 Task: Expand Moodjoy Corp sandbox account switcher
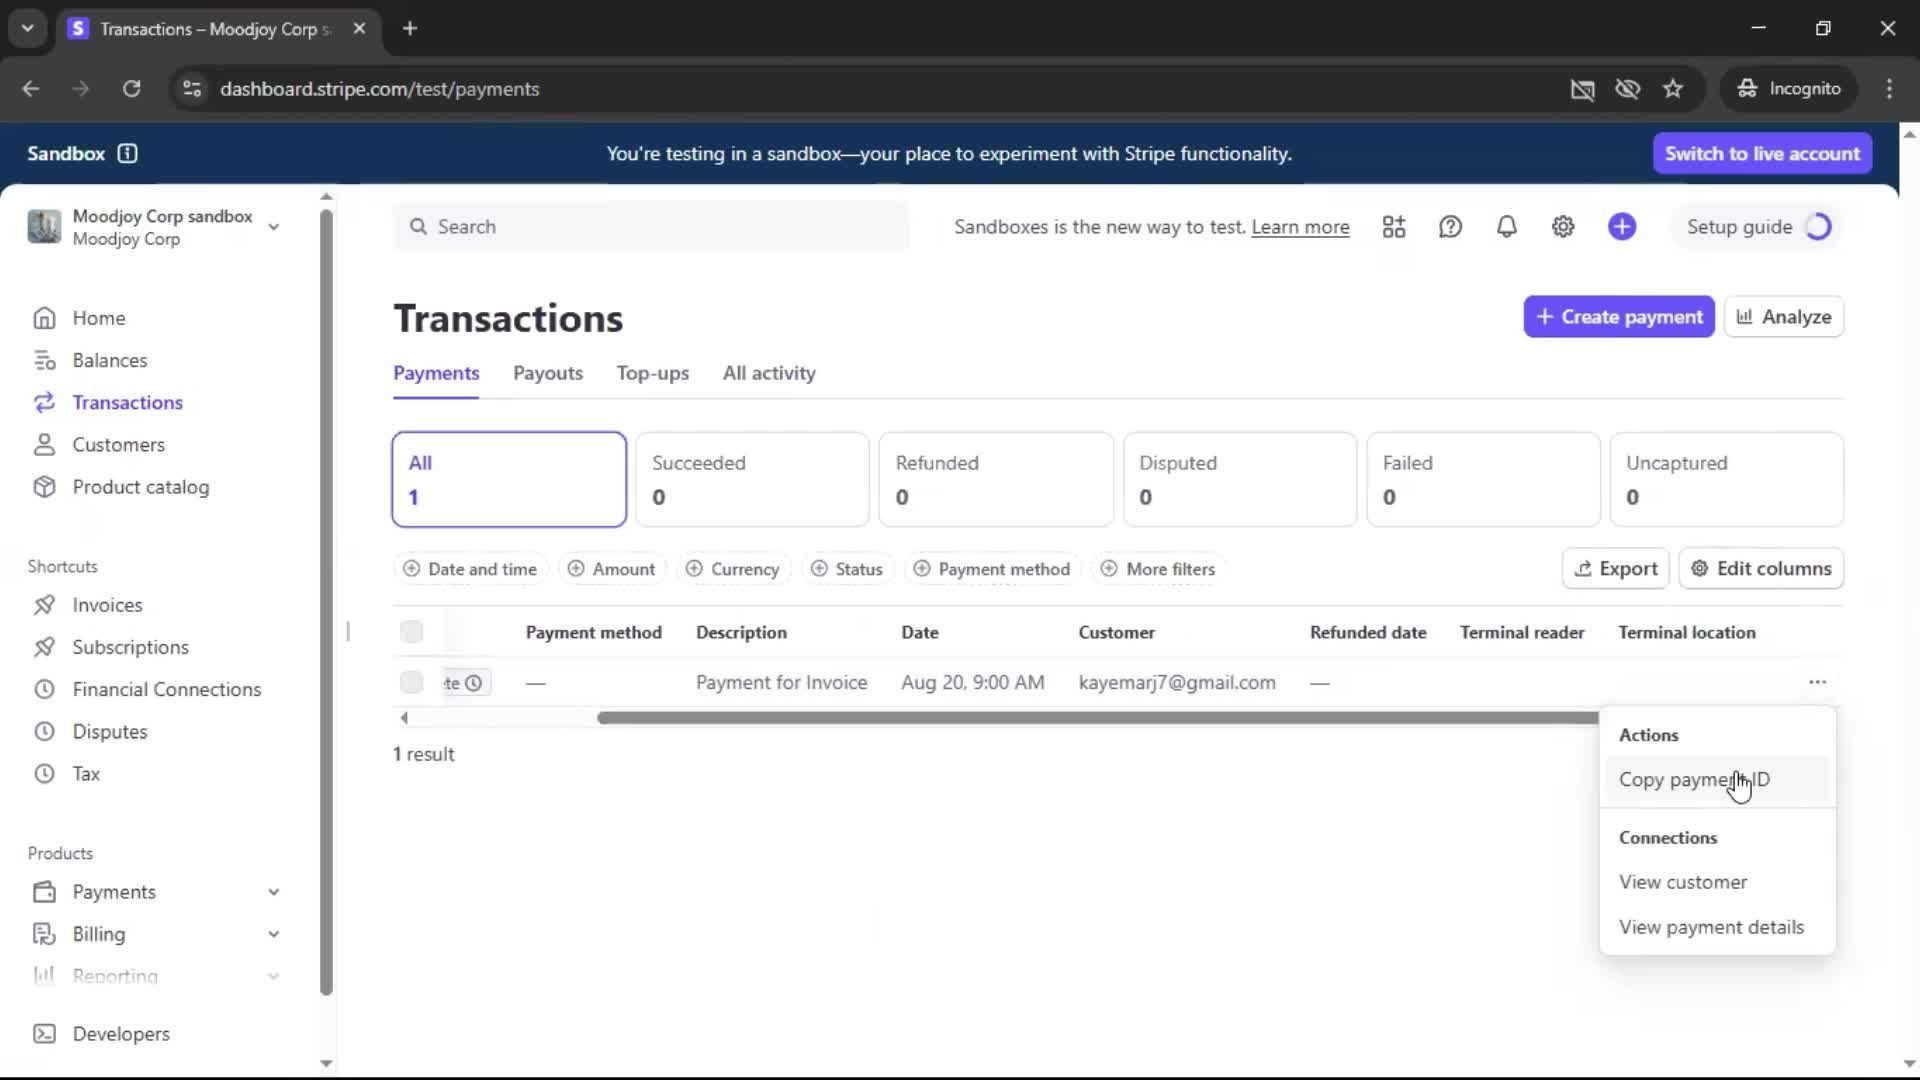point(152,227)
